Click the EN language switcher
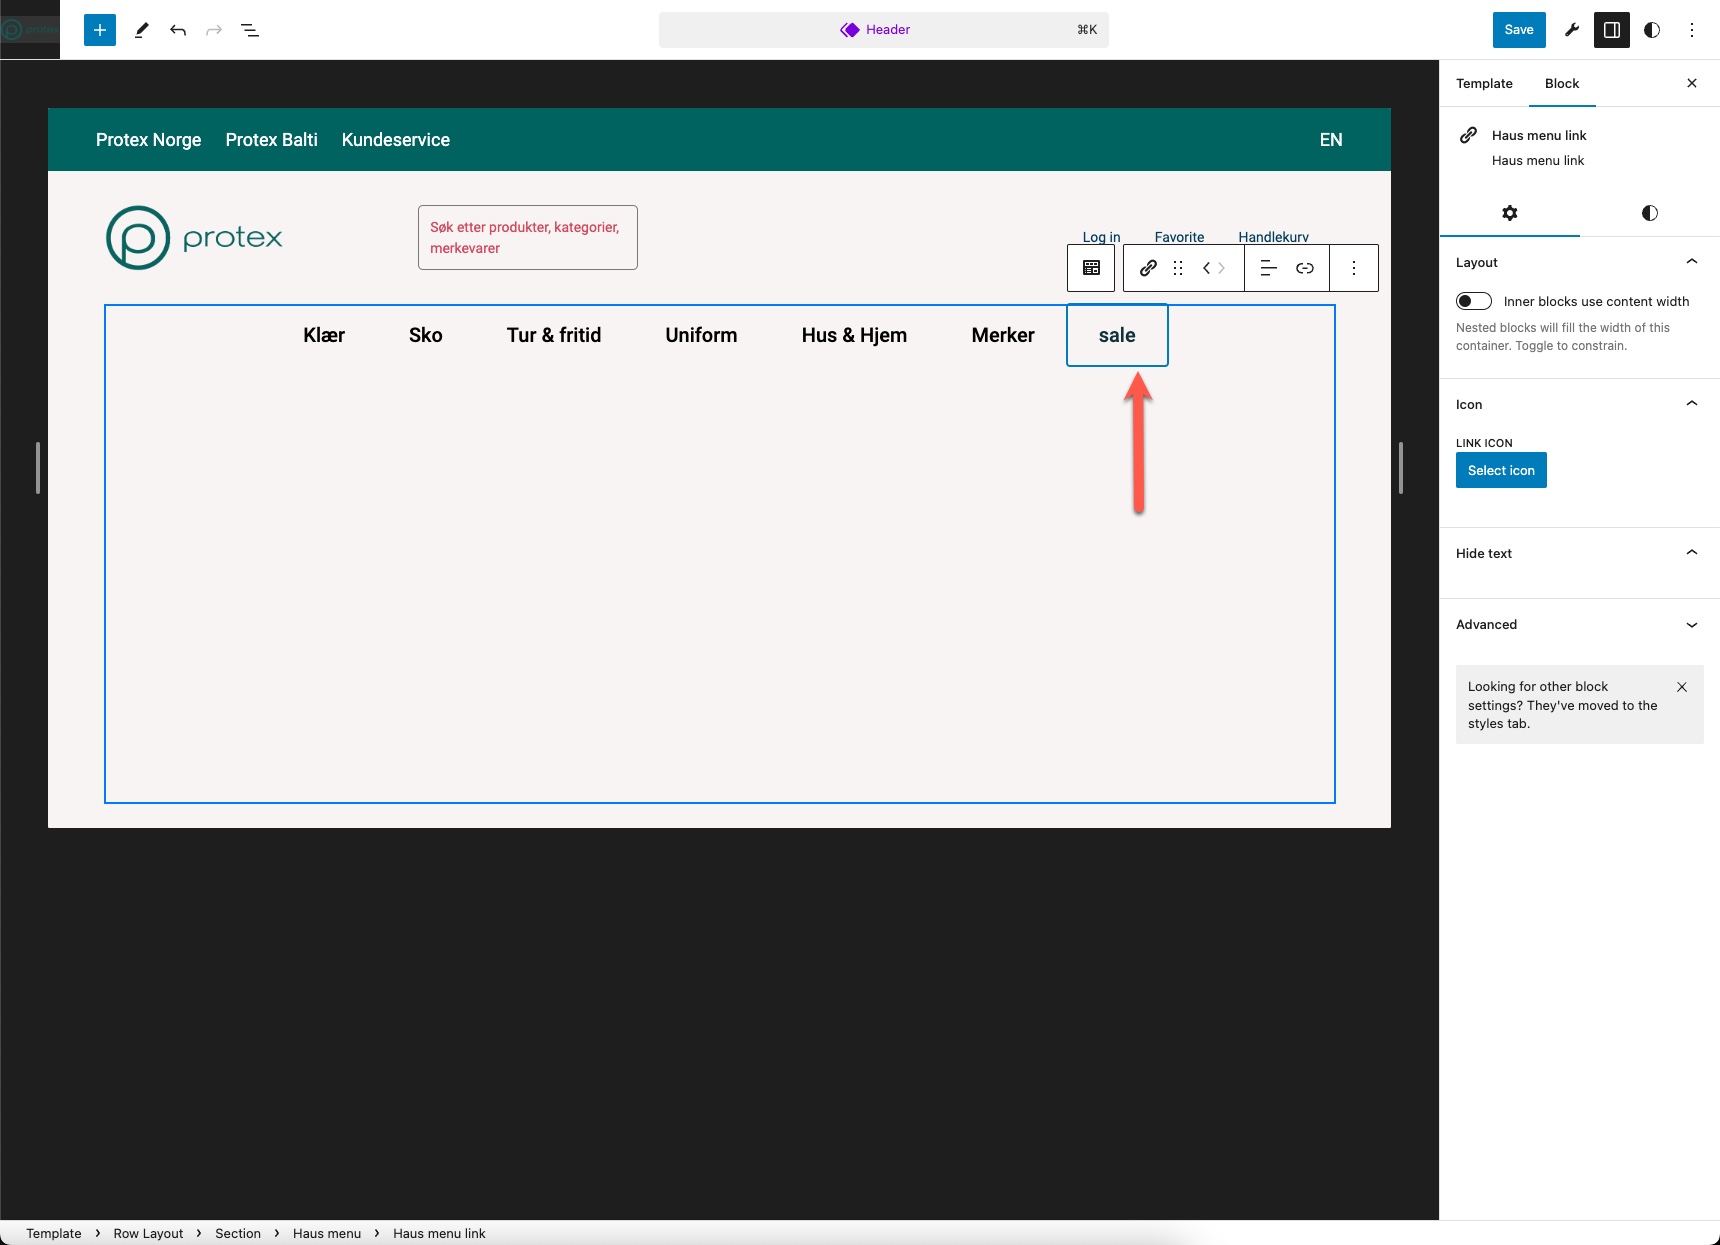The image size is (1720, 1245). point(1331,140)
